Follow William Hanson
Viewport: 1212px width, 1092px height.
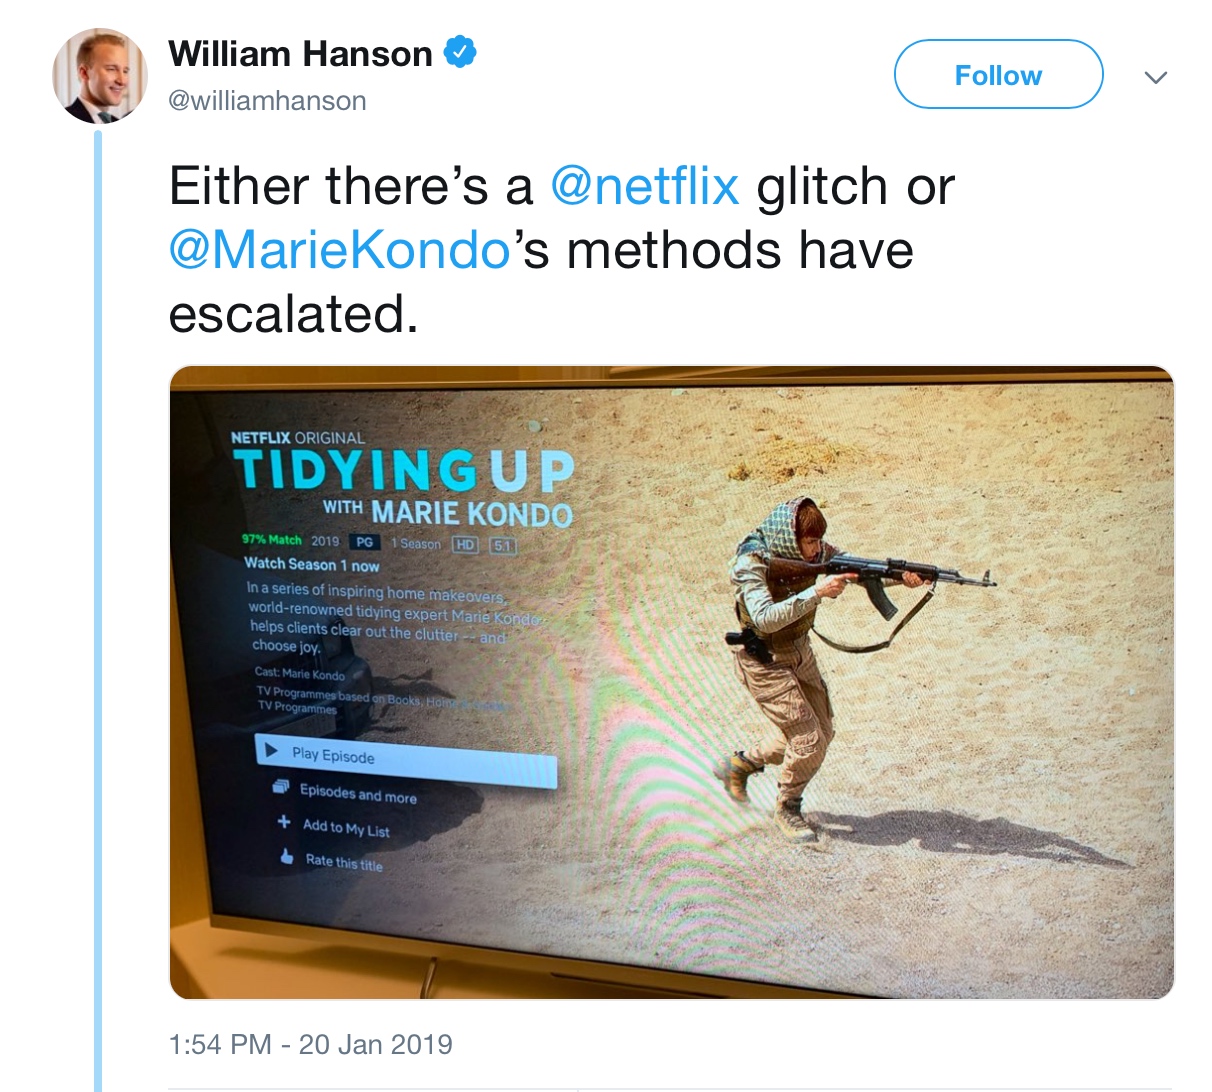coord(998,74)
